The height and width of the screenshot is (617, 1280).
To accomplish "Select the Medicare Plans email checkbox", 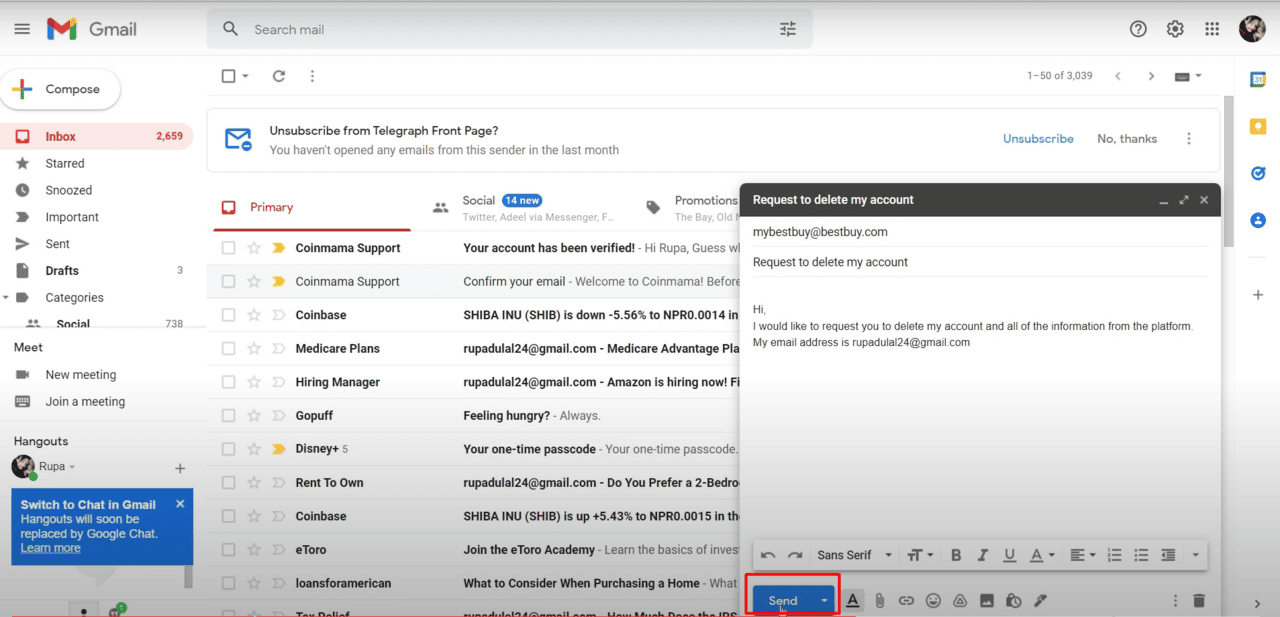I will coord(229,349).
